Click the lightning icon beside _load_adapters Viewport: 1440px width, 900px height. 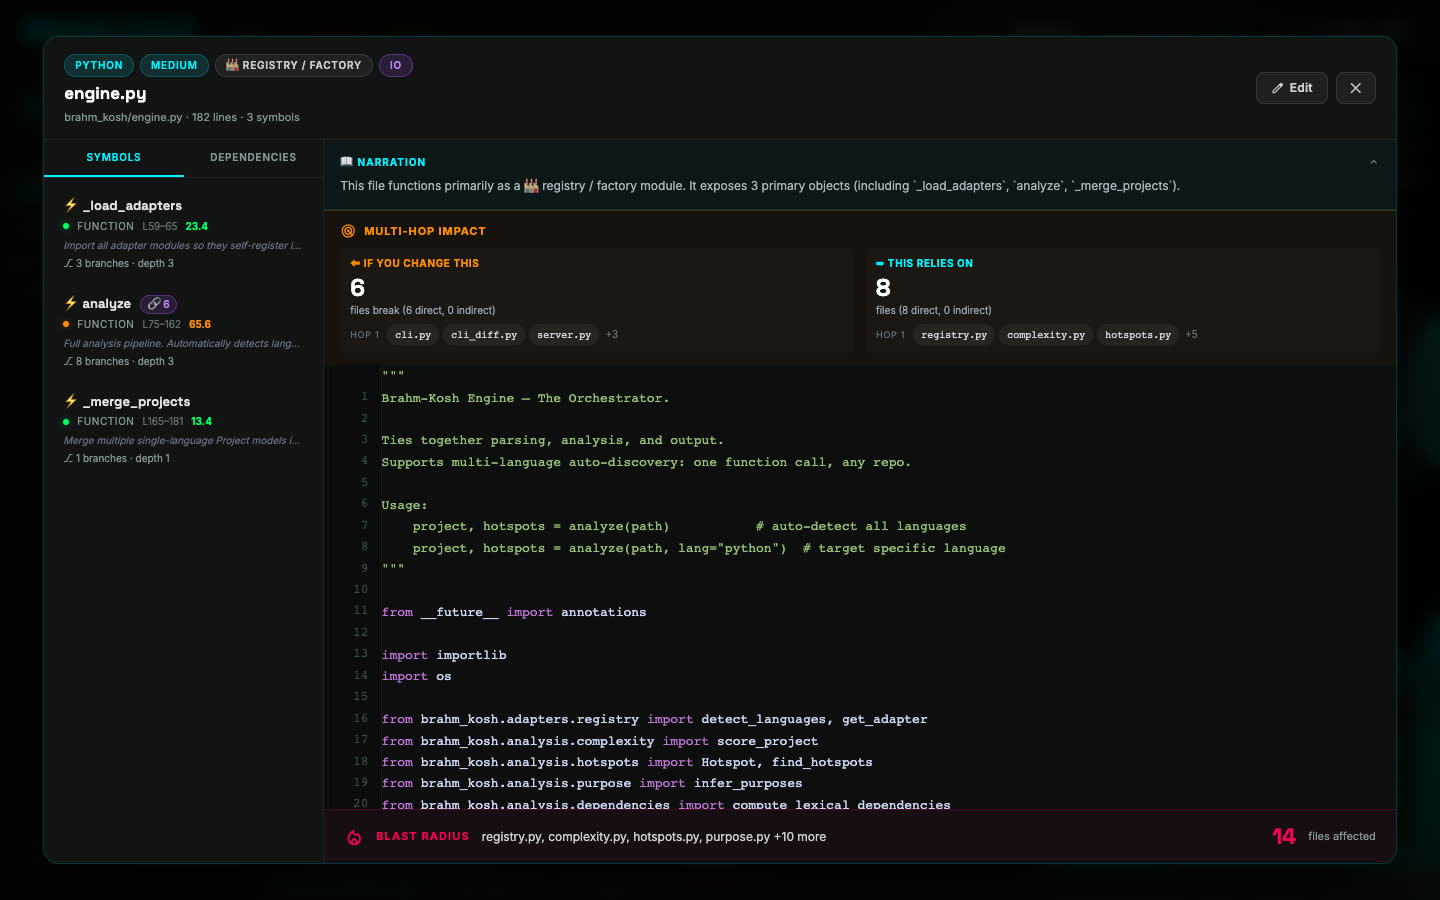[x=71, y=205]
